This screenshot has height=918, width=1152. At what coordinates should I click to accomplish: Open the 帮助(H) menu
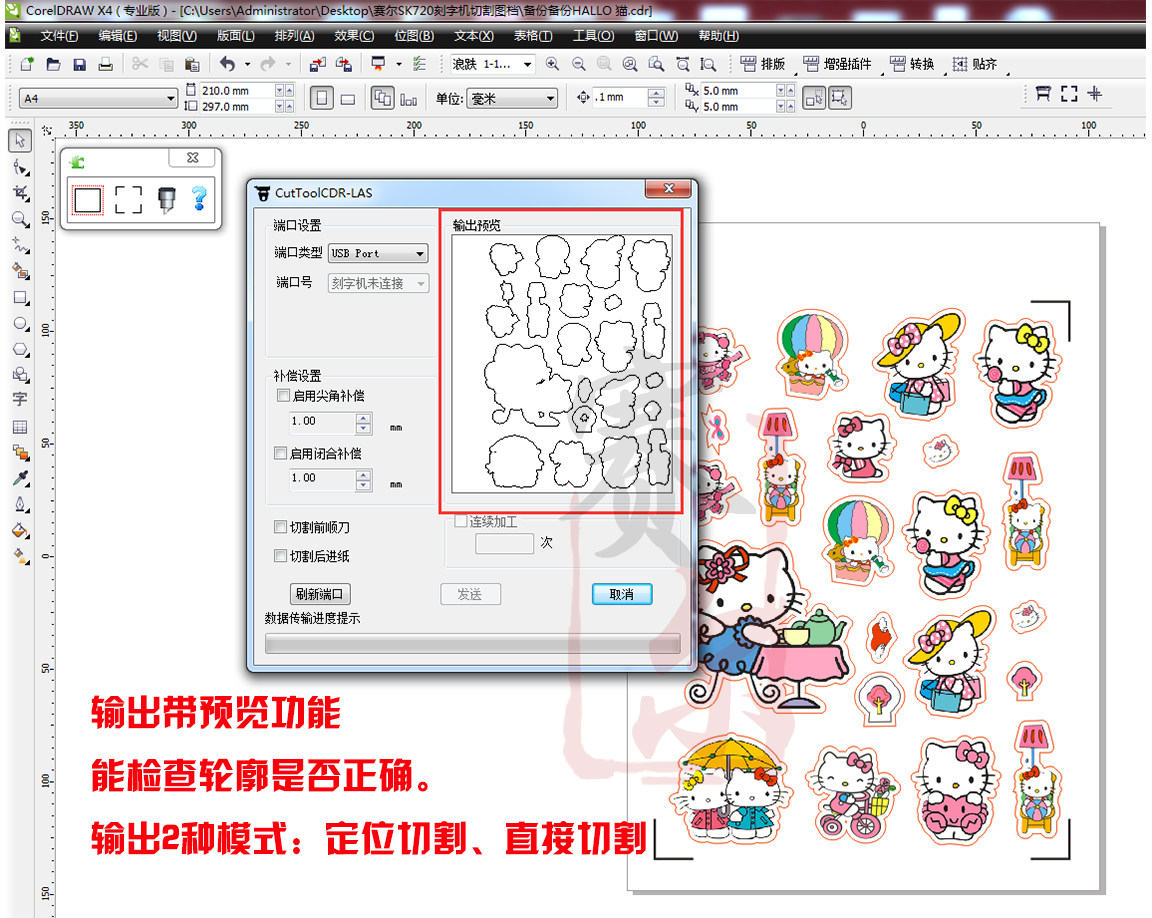click(719, 36)
